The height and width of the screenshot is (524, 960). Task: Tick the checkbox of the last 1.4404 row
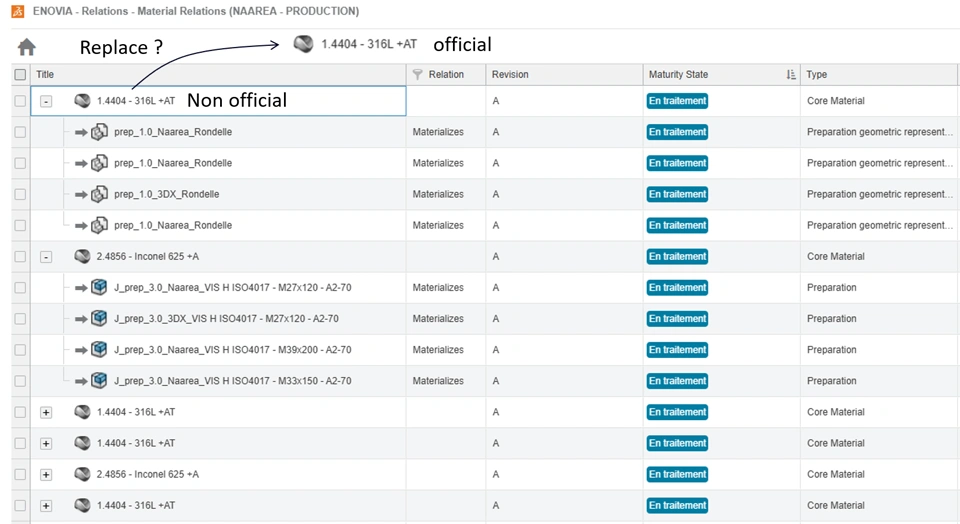(x=20, y=506)
